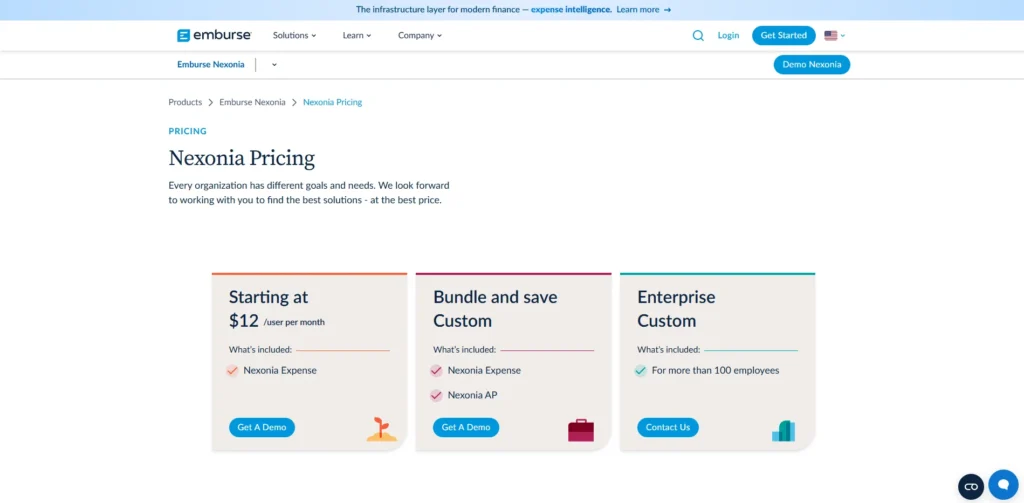1024x503 pixels.
Task: Click the arrow after Learn more
Action: 667,10
